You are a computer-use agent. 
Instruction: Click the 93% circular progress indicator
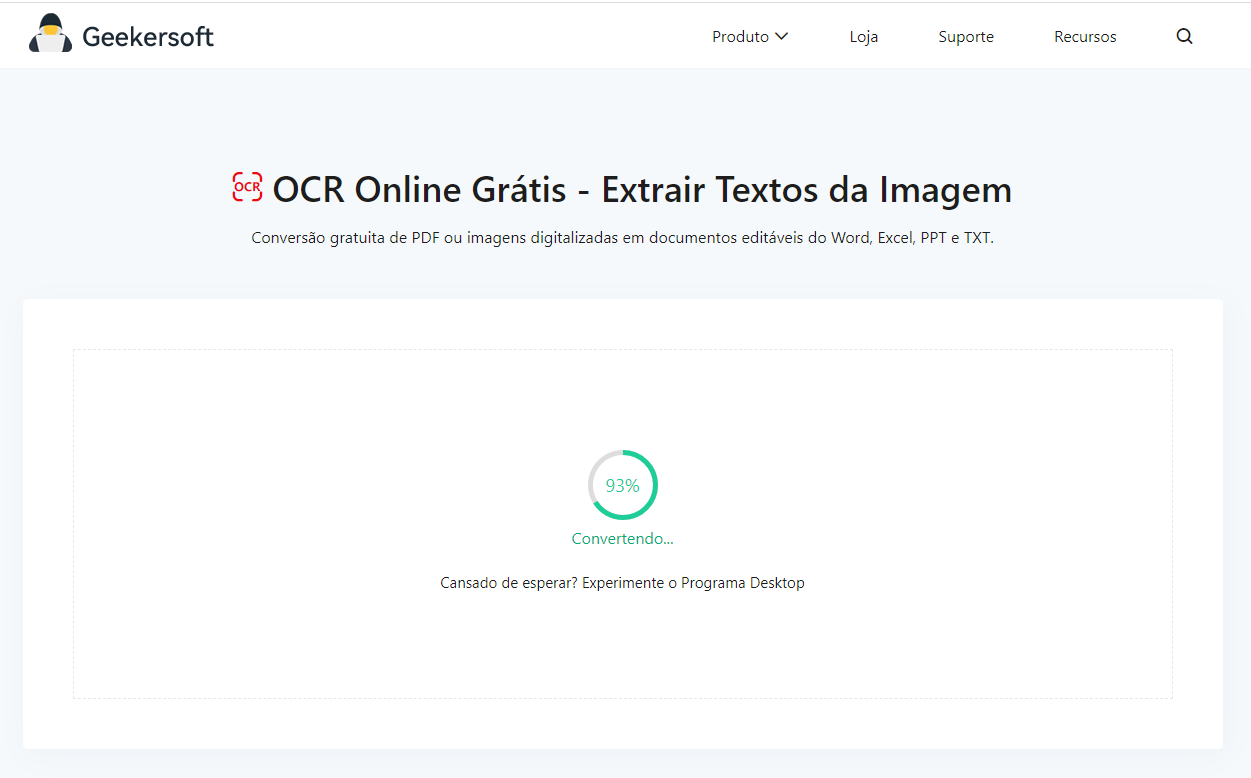point(622,485)
